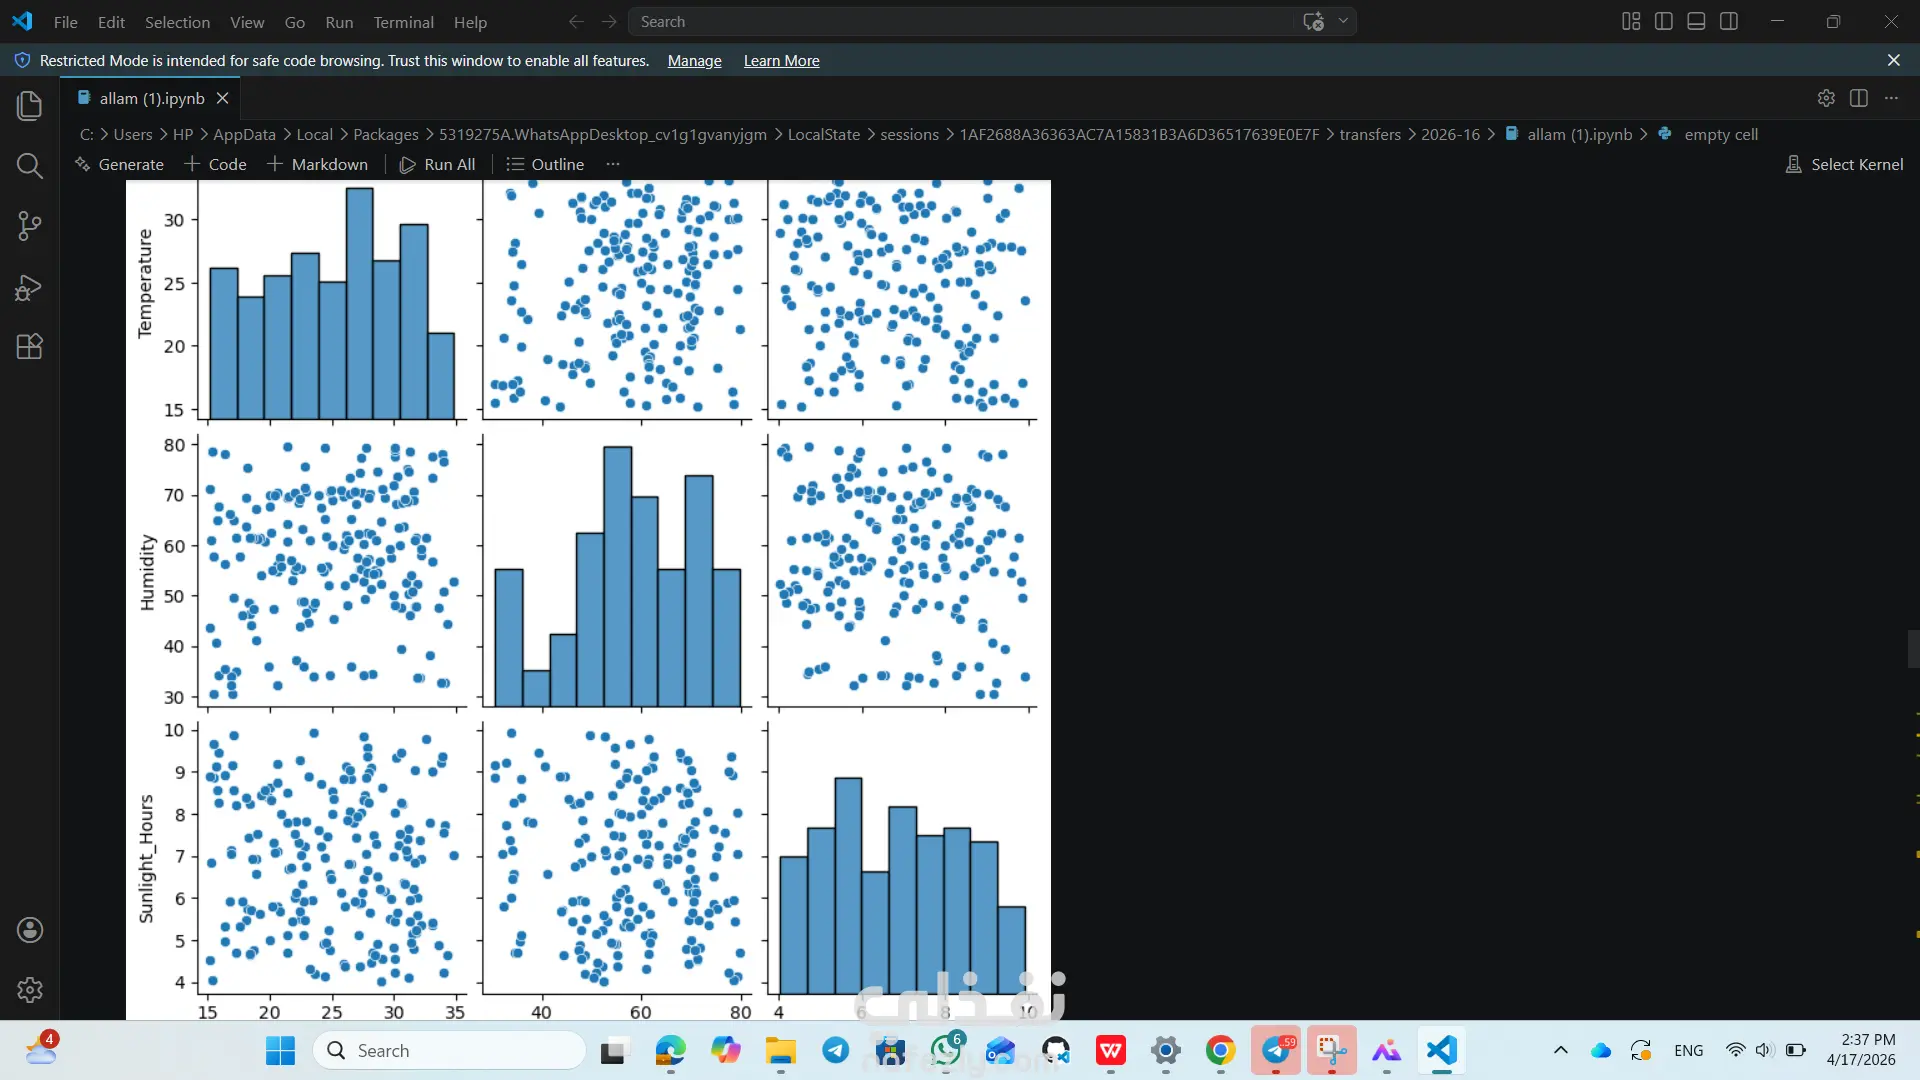Open the Go menu
This screenshot has height=1080, width=1920.
tap(295, 22)
